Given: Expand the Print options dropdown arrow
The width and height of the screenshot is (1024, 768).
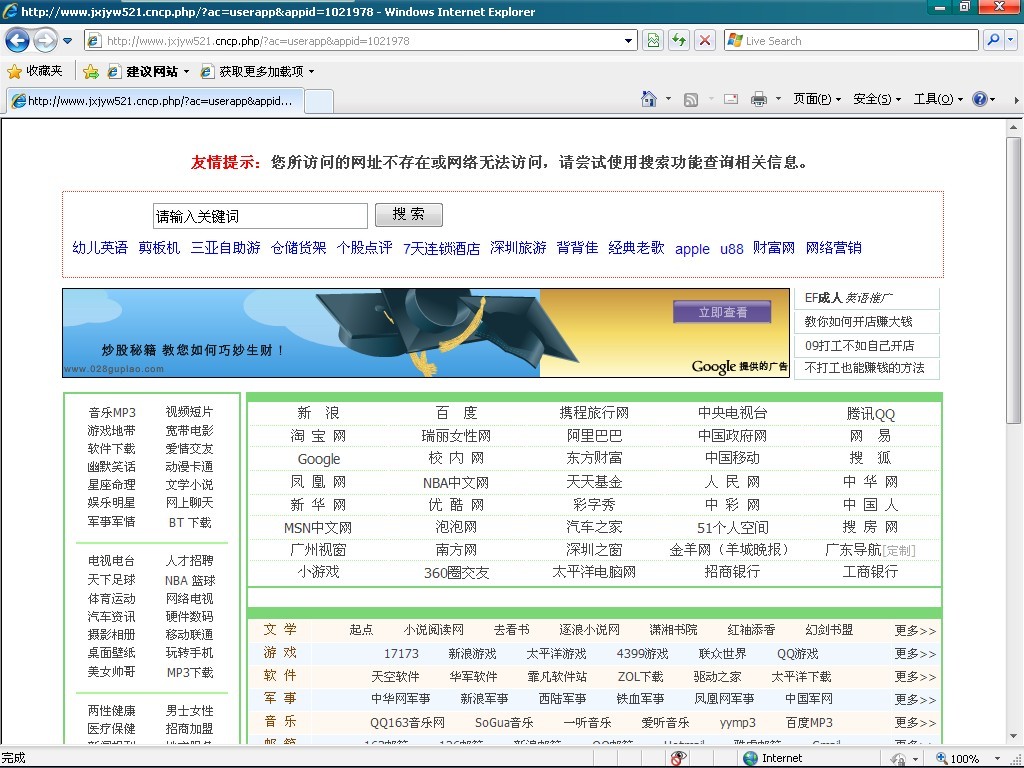Looking at the screenshot, I should 778,99.
